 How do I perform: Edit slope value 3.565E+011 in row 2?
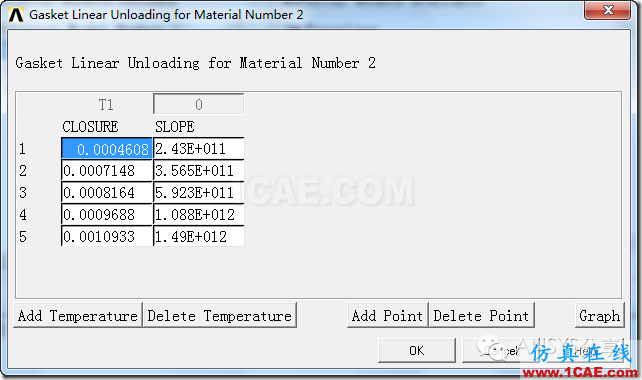click(x=199, y=170)
